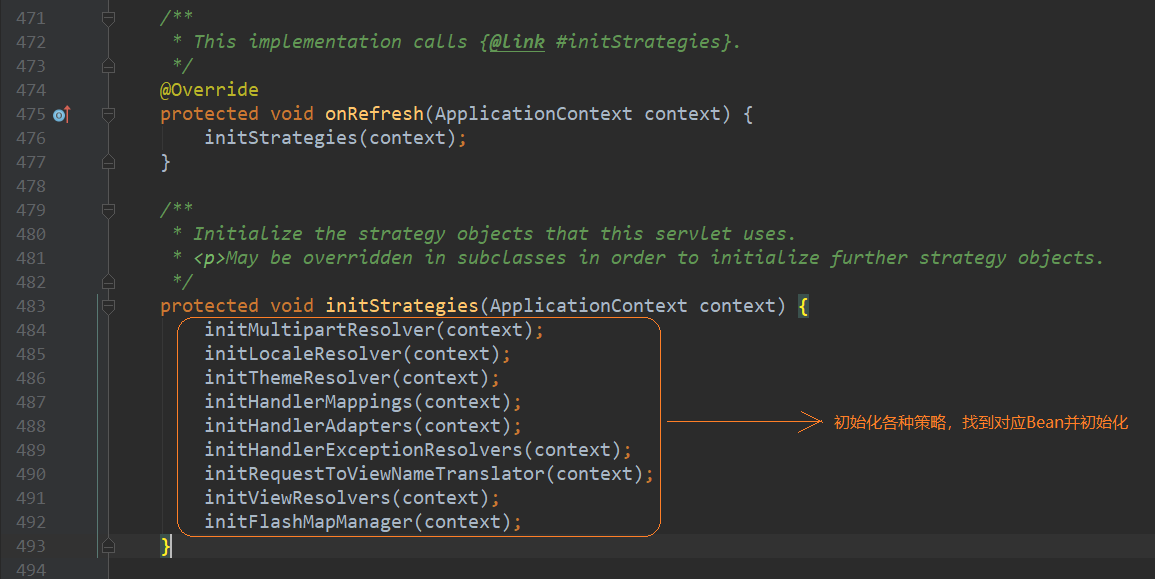
Task: Click the fold end marker at line 473
Action: (109, 66)
